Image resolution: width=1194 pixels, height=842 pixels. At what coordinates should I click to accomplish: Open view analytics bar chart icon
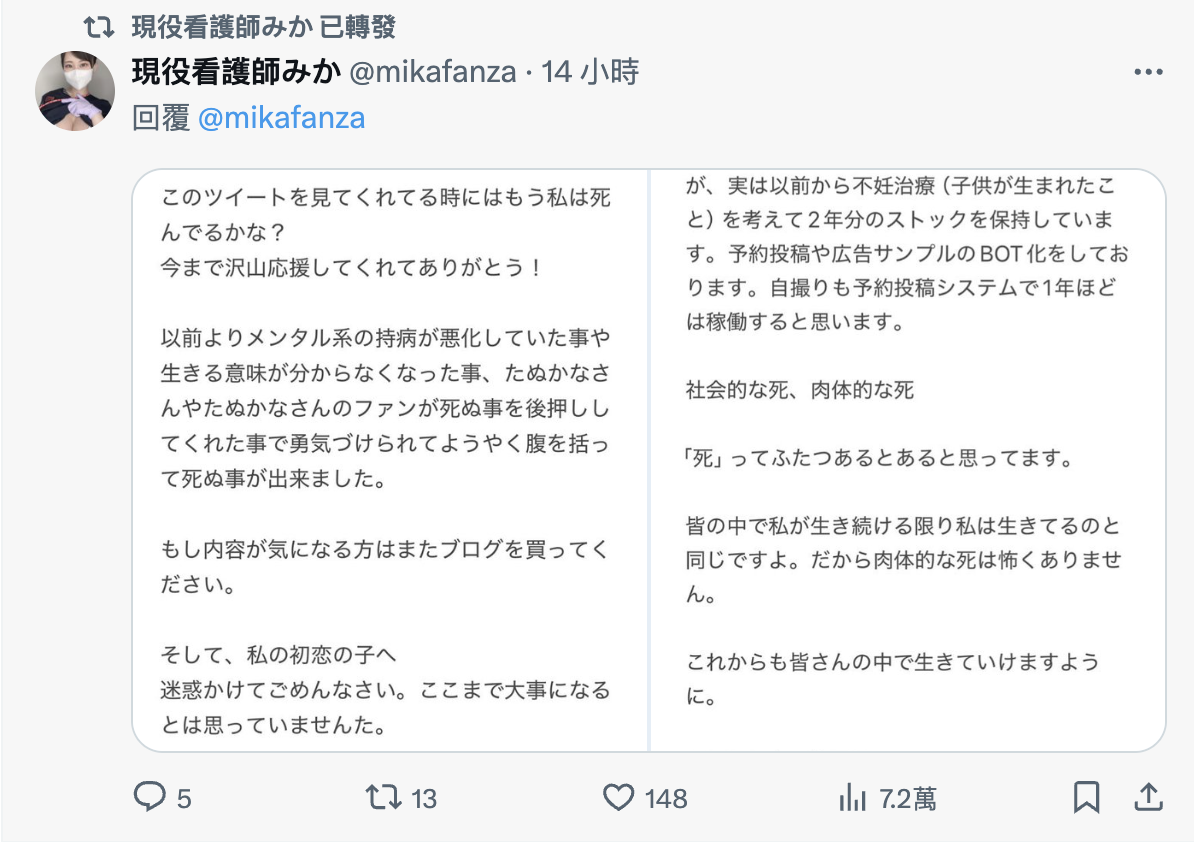852,797
